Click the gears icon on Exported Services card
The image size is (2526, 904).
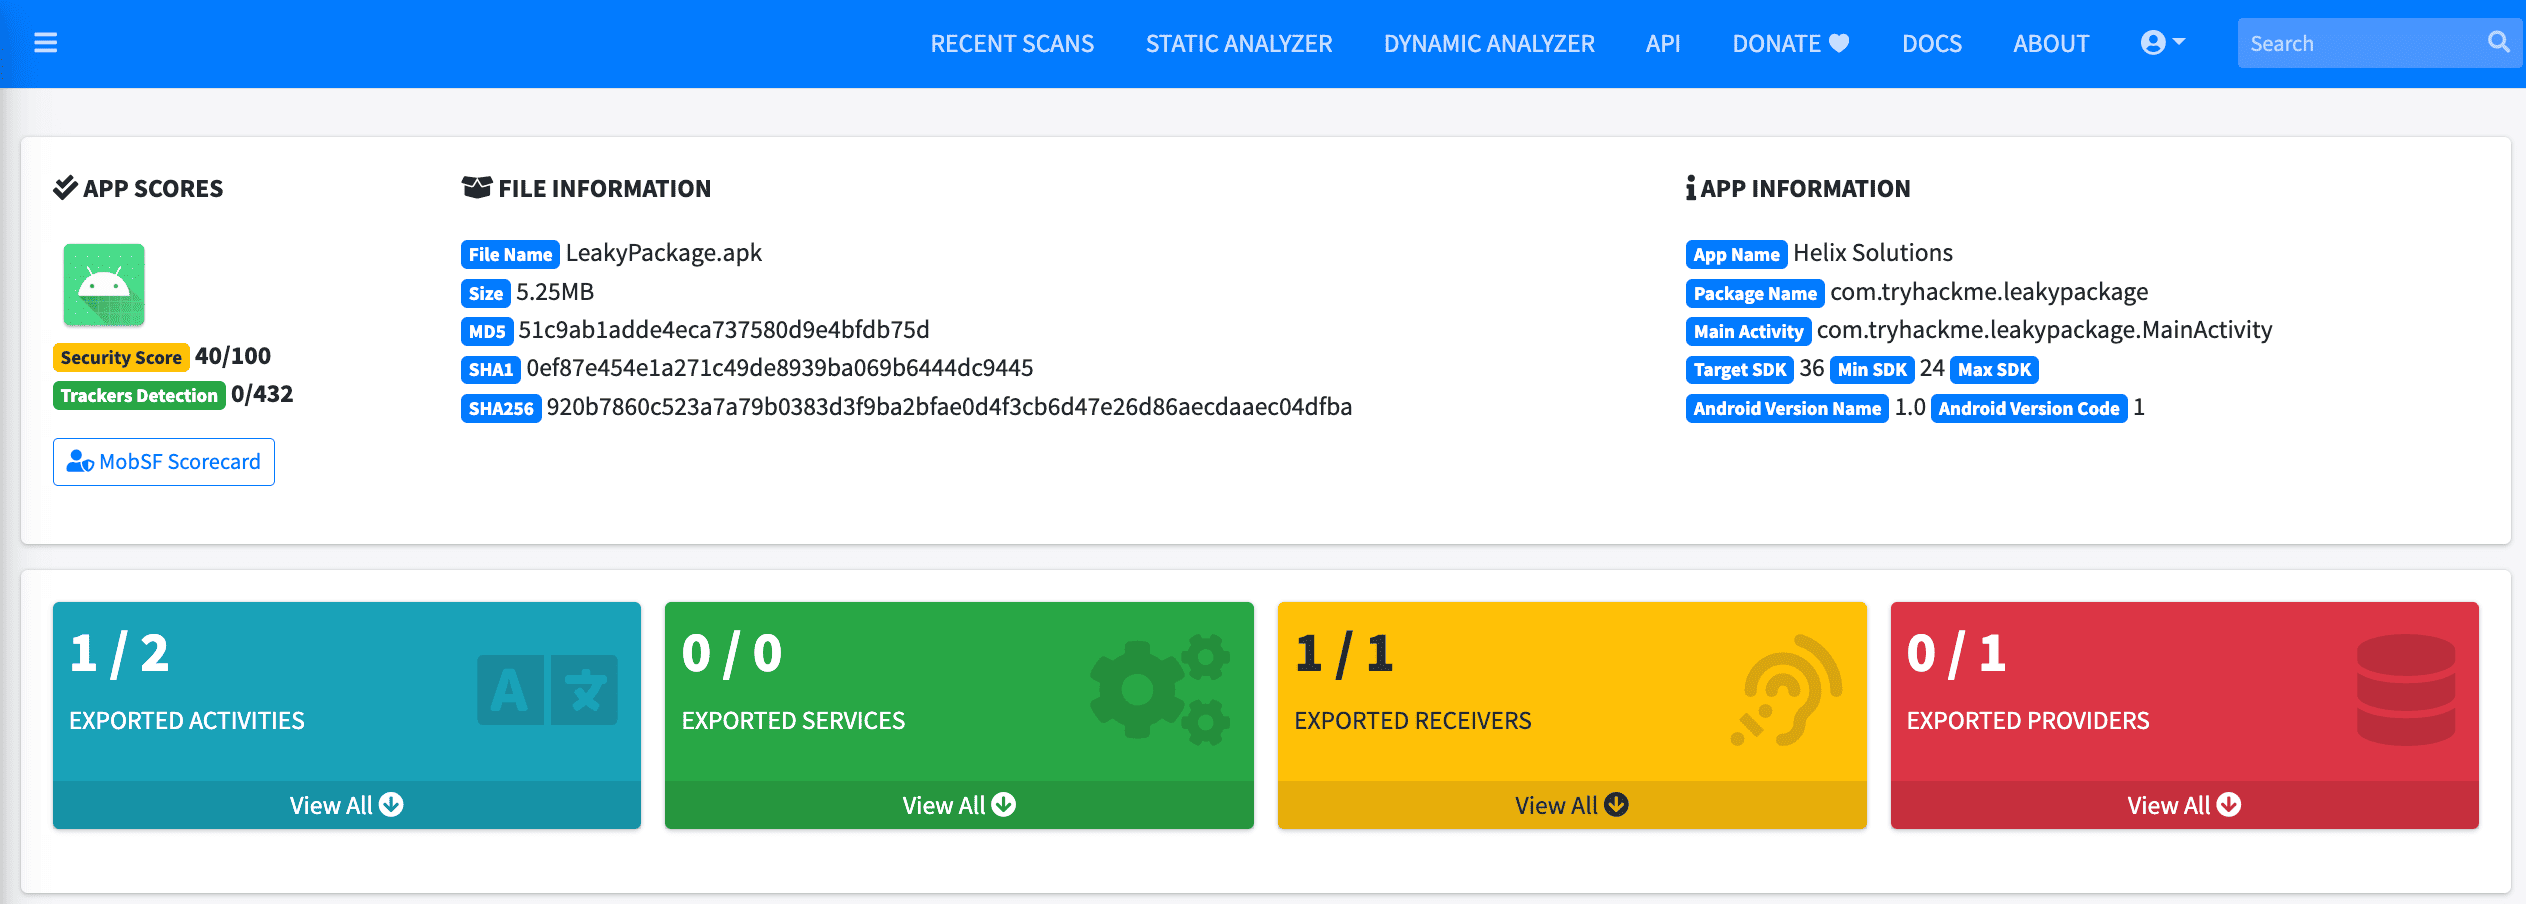(1160, 690)
